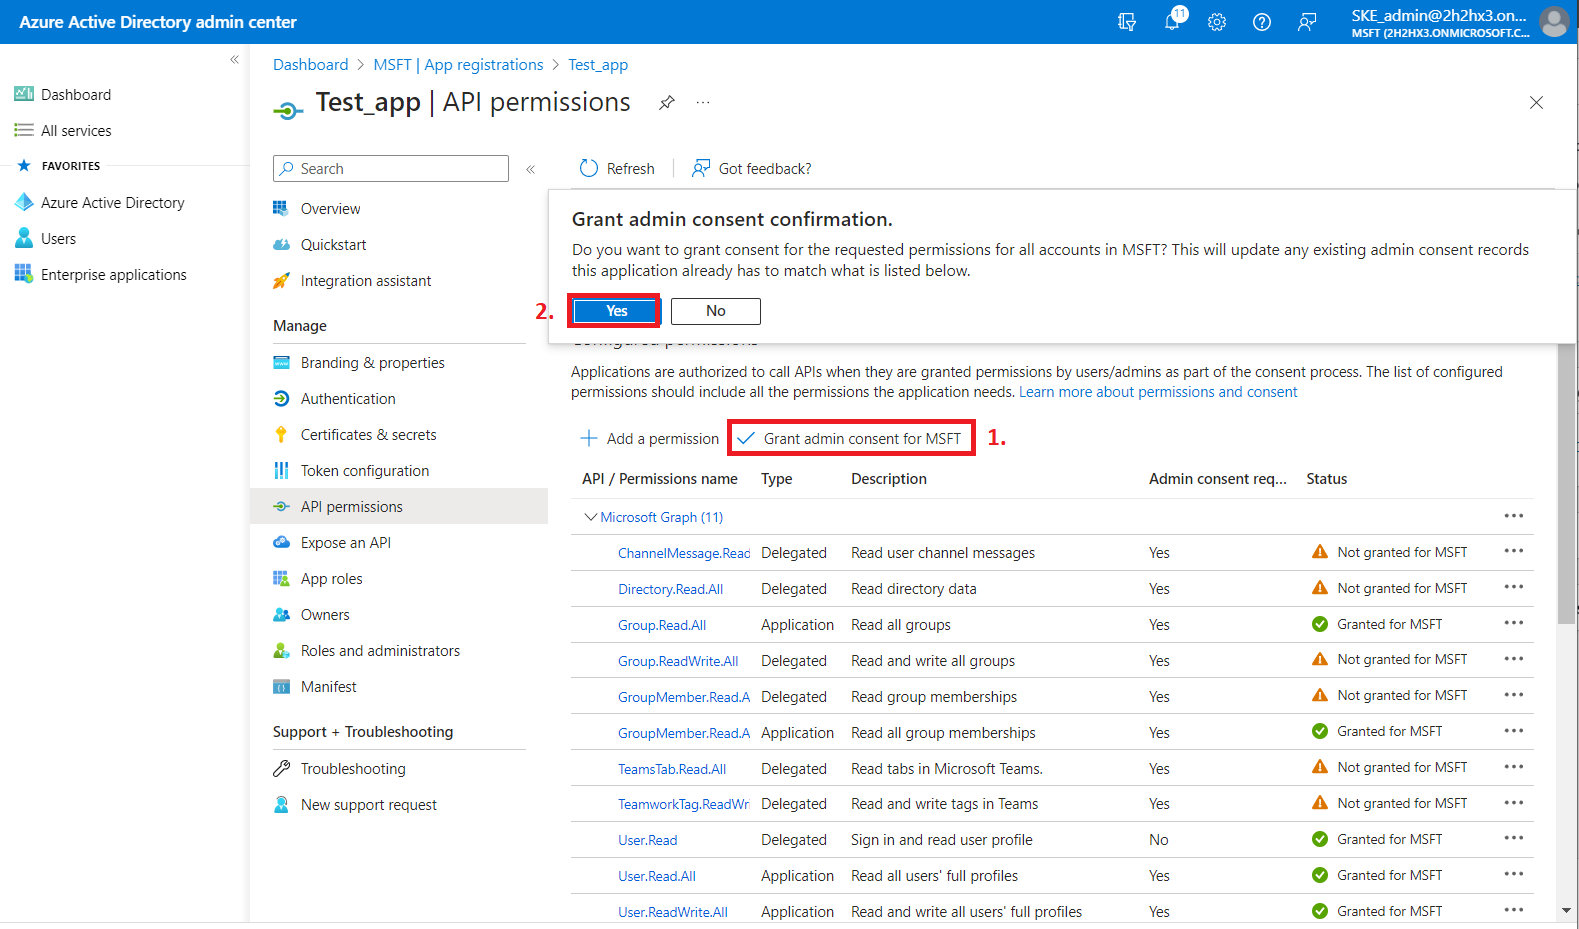The width and height of the screenshot is (1579, 929).
Task: Click the vertical scrollbar down arrow
Action: [x=1565, y=911]
